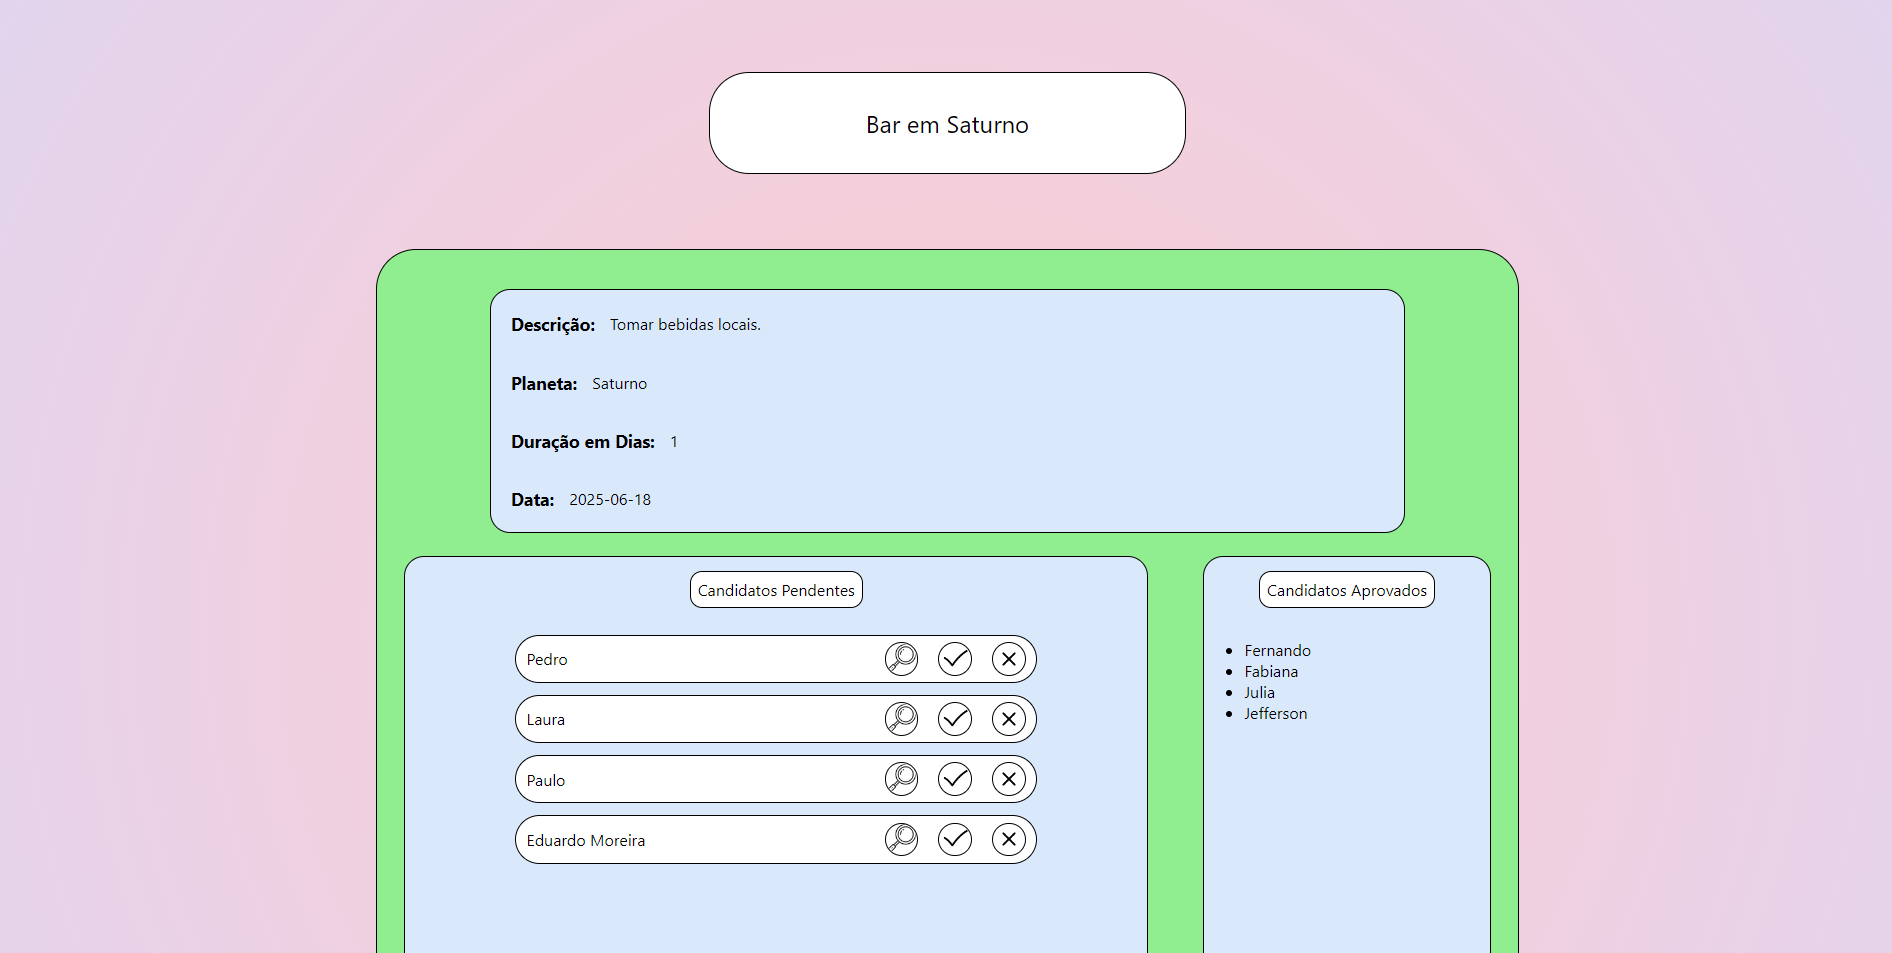This screenshot has width=1892, height=953.
Task: Click the Data label
Action: [x=533, y=500]
